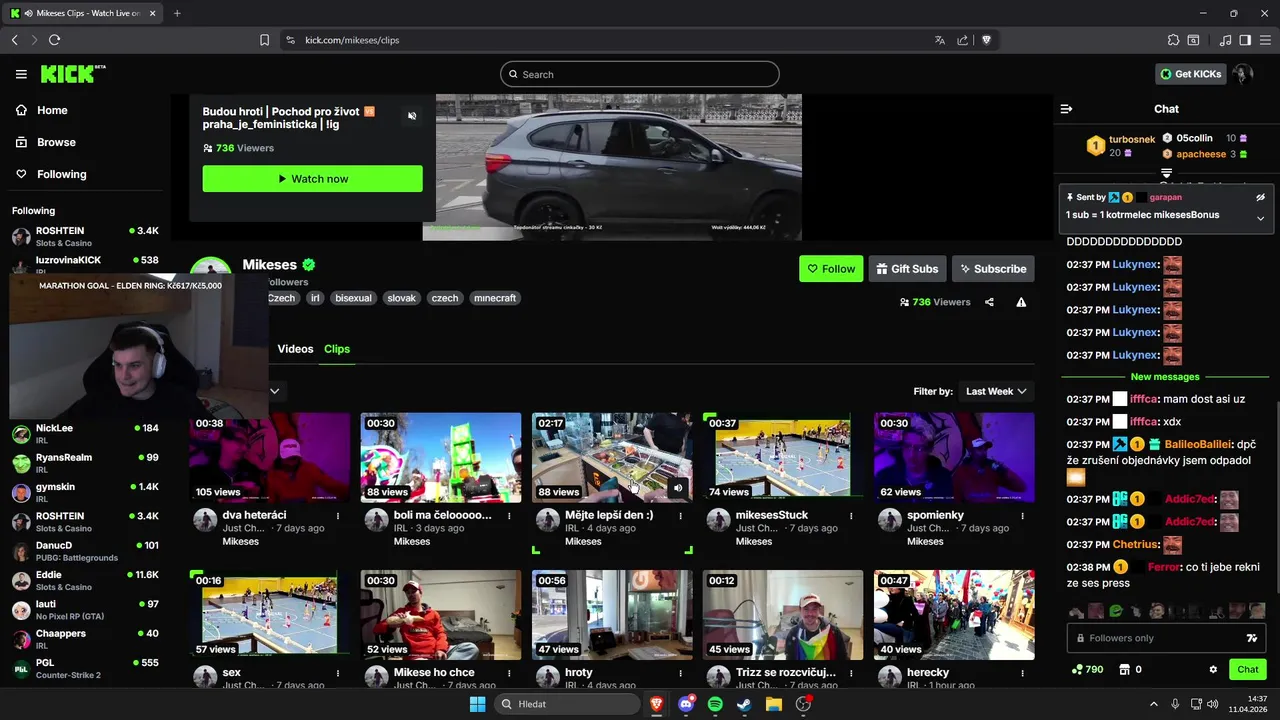Open Chaappers channel in Following list
The image size is (1280, 720).
pyautogui.click(x=85, y=639)
